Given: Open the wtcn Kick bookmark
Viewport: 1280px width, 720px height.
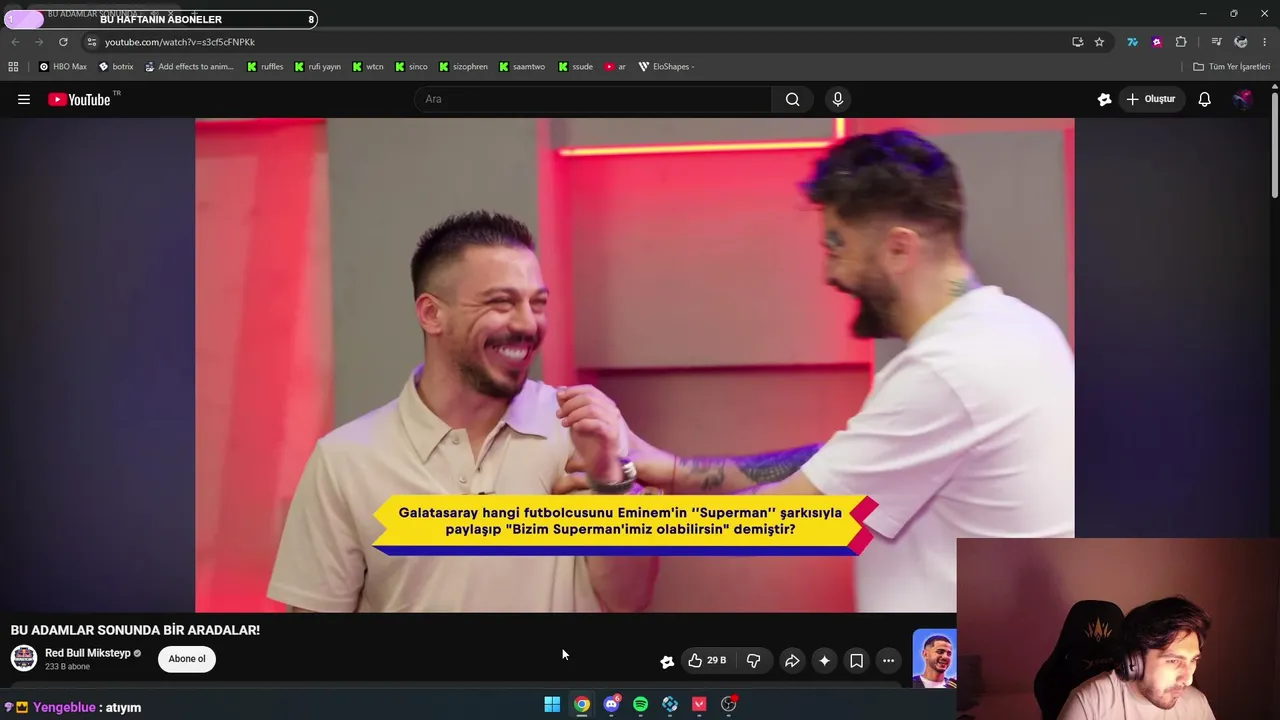Looking at the screenshot, I should pos(368,67).
